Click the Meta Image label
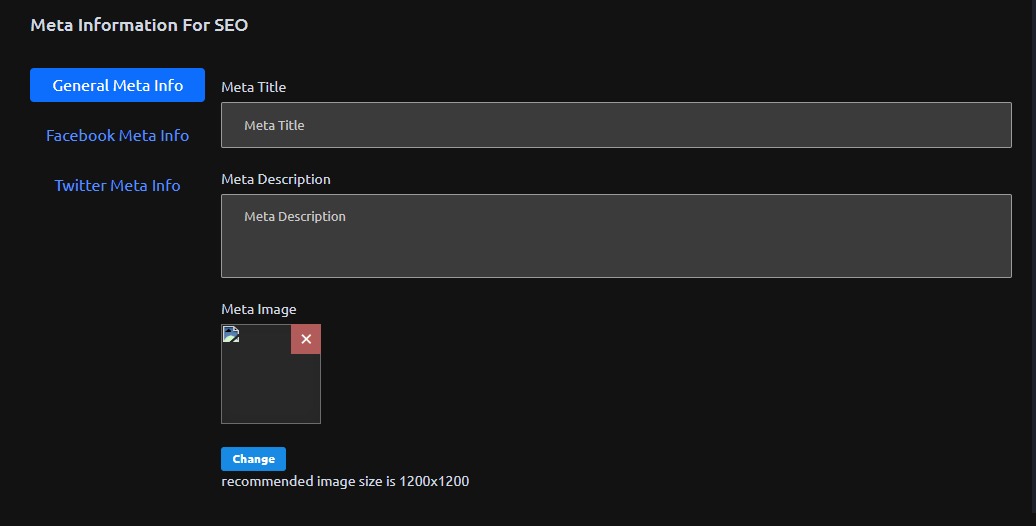Screen dimensions: 1036x526 coord(258,309)
